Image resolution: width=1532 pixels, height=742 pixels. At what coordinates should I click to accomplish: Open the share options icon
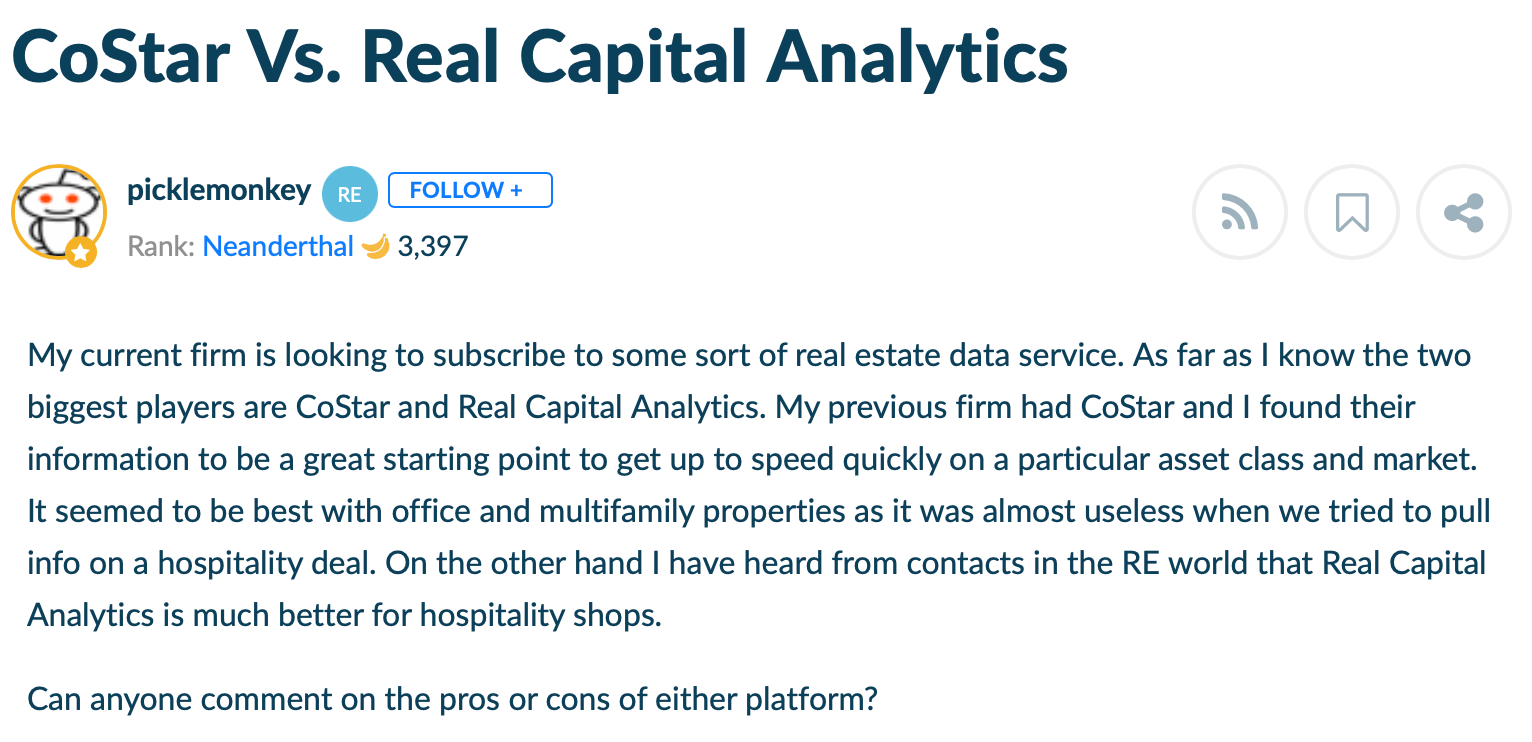[x=1464, y=213]
